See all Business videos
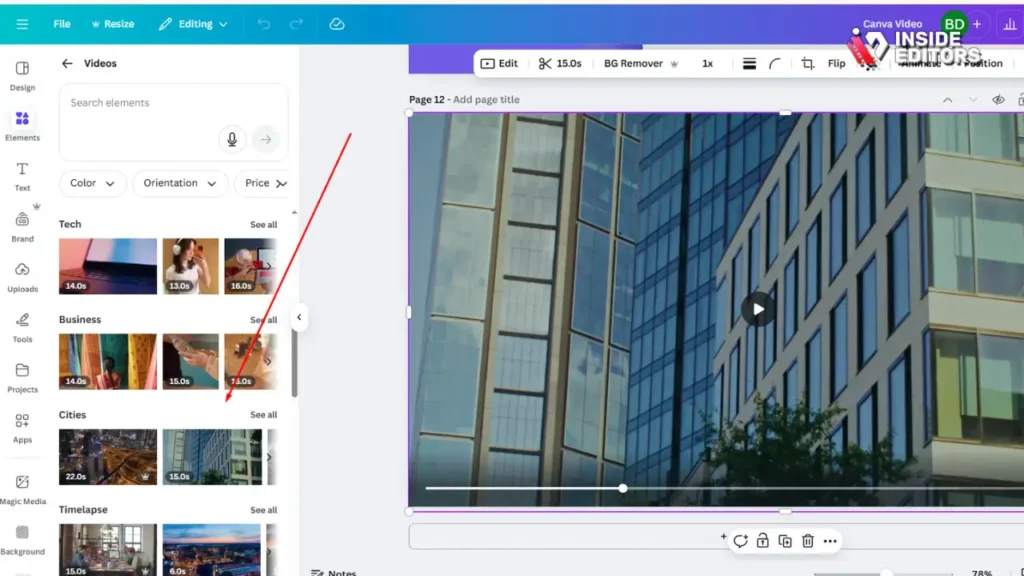The height and width of the screenshot is (576, 1024). (x=263, y=320)
